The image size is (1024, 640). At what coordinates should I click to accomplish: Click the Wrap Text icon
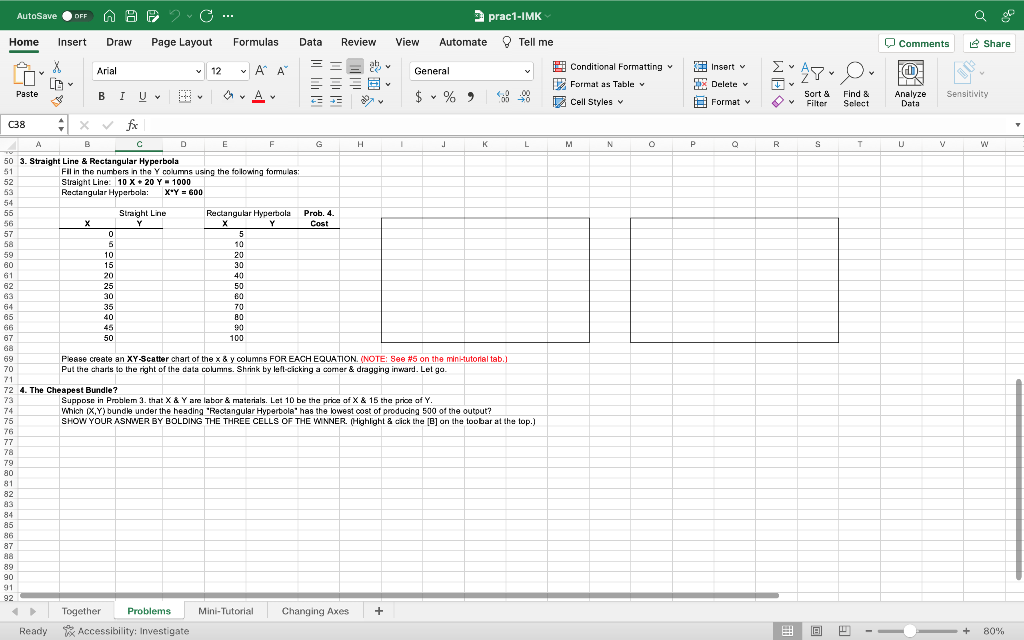pyautogui.click(x=375, y=66)
